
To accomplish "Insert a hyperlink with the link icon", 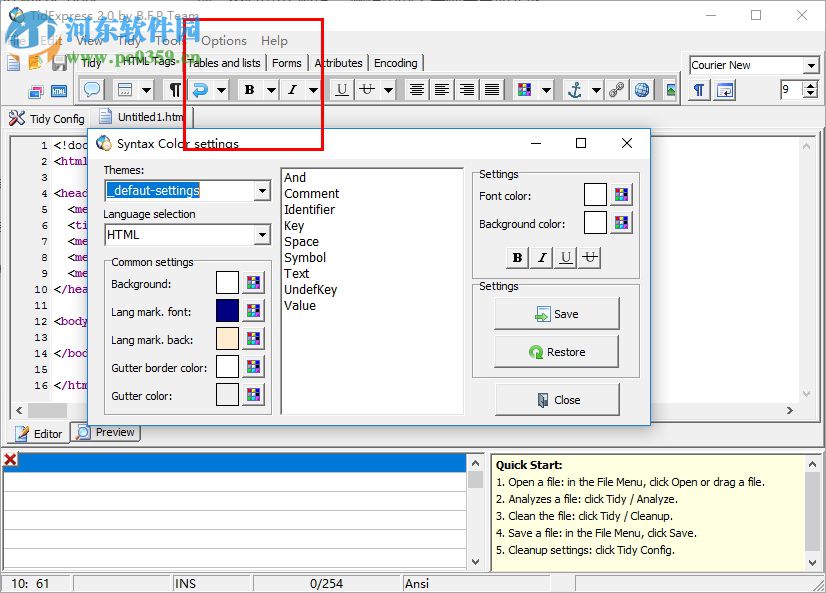I will (x=617, y=89).
